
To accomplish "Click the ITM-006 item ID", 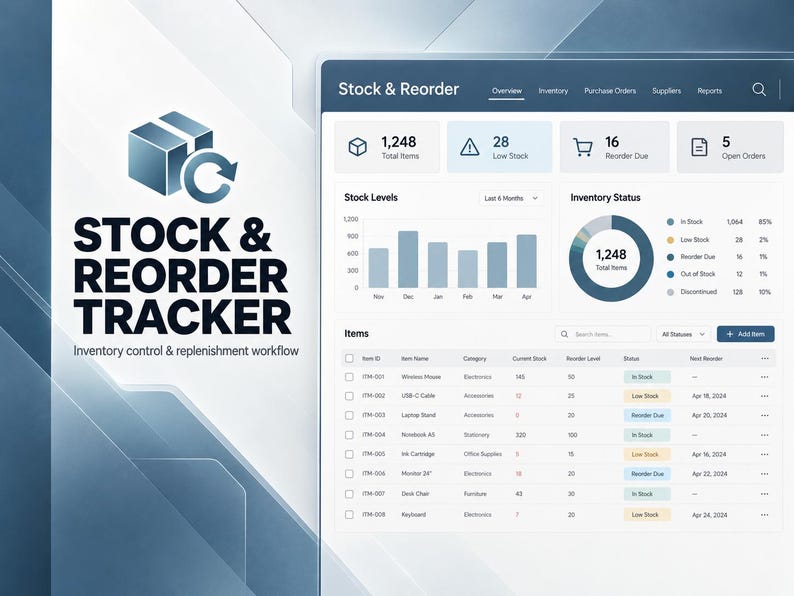I will point(374,473).
